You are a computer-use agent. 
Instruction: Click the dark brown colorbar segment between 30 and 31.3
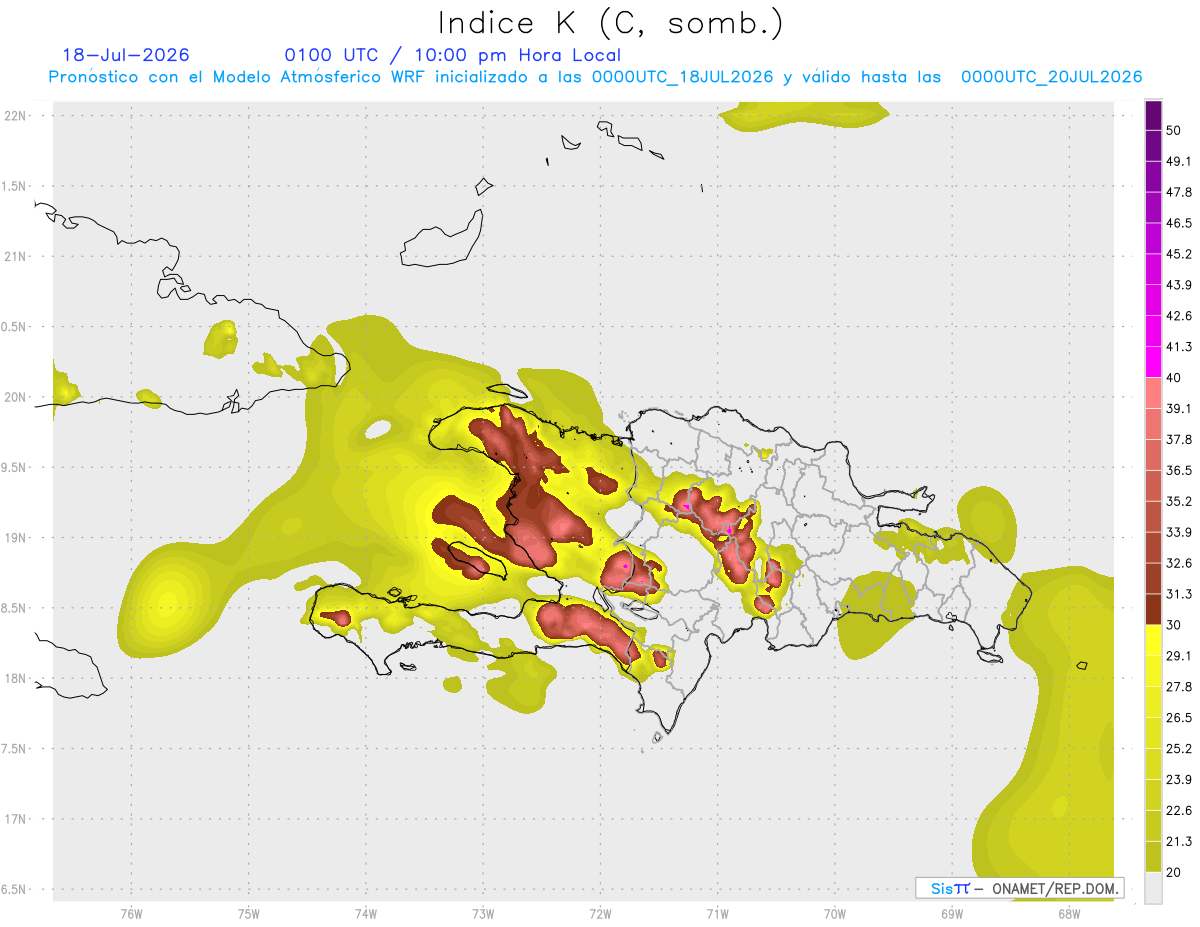pyautogui.click(x=1153, y=610)
